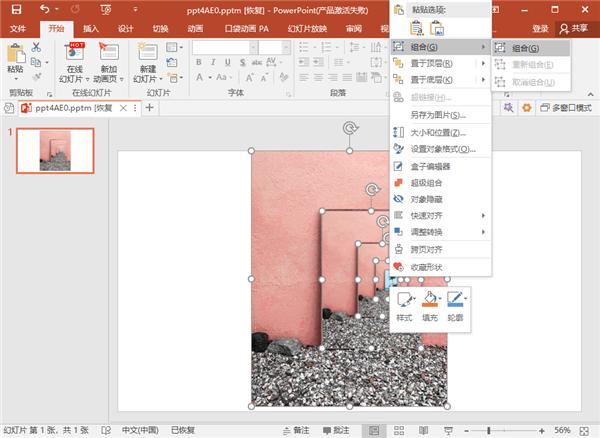Apply bullet list formatting
The width and height of the screenshot is (600, 438).
coord(304,47)
